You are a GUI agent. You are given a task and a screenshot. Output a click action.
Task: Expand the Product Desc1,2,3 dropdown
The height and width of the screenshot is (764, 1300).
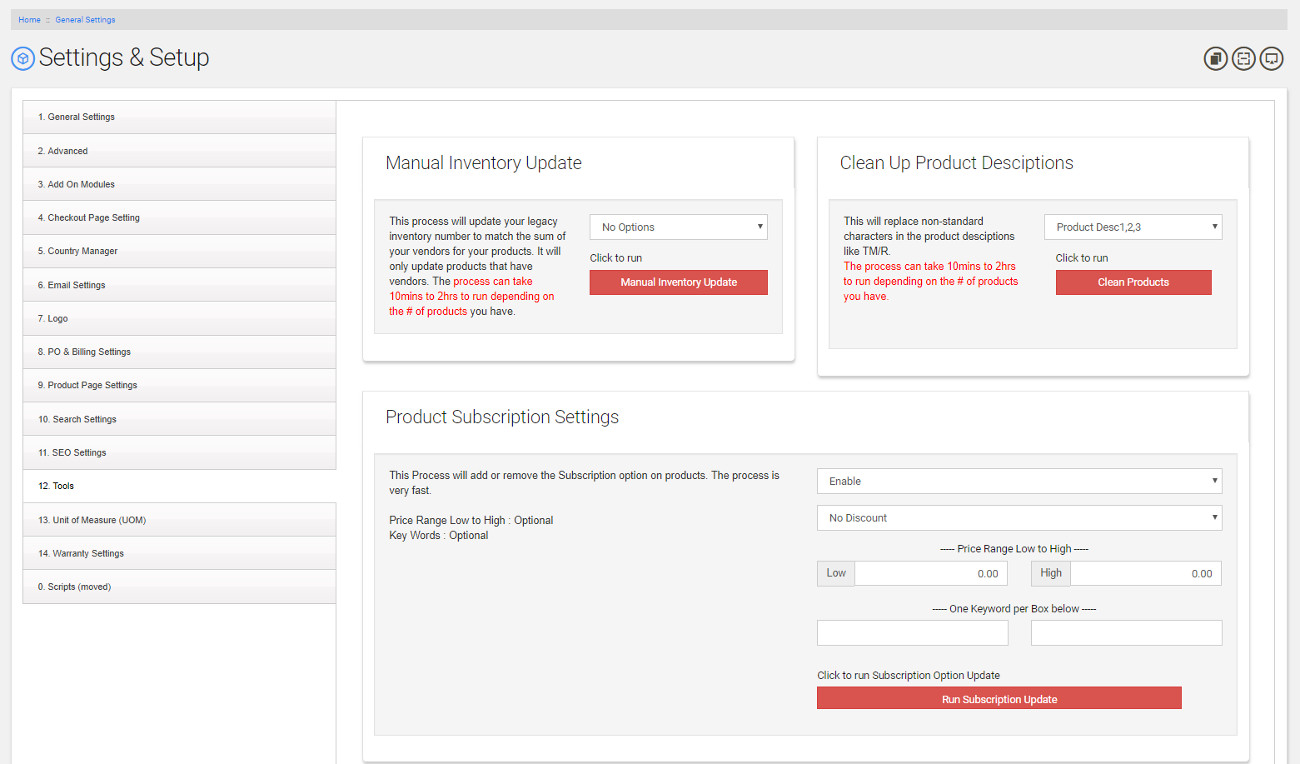point(1132,227)
